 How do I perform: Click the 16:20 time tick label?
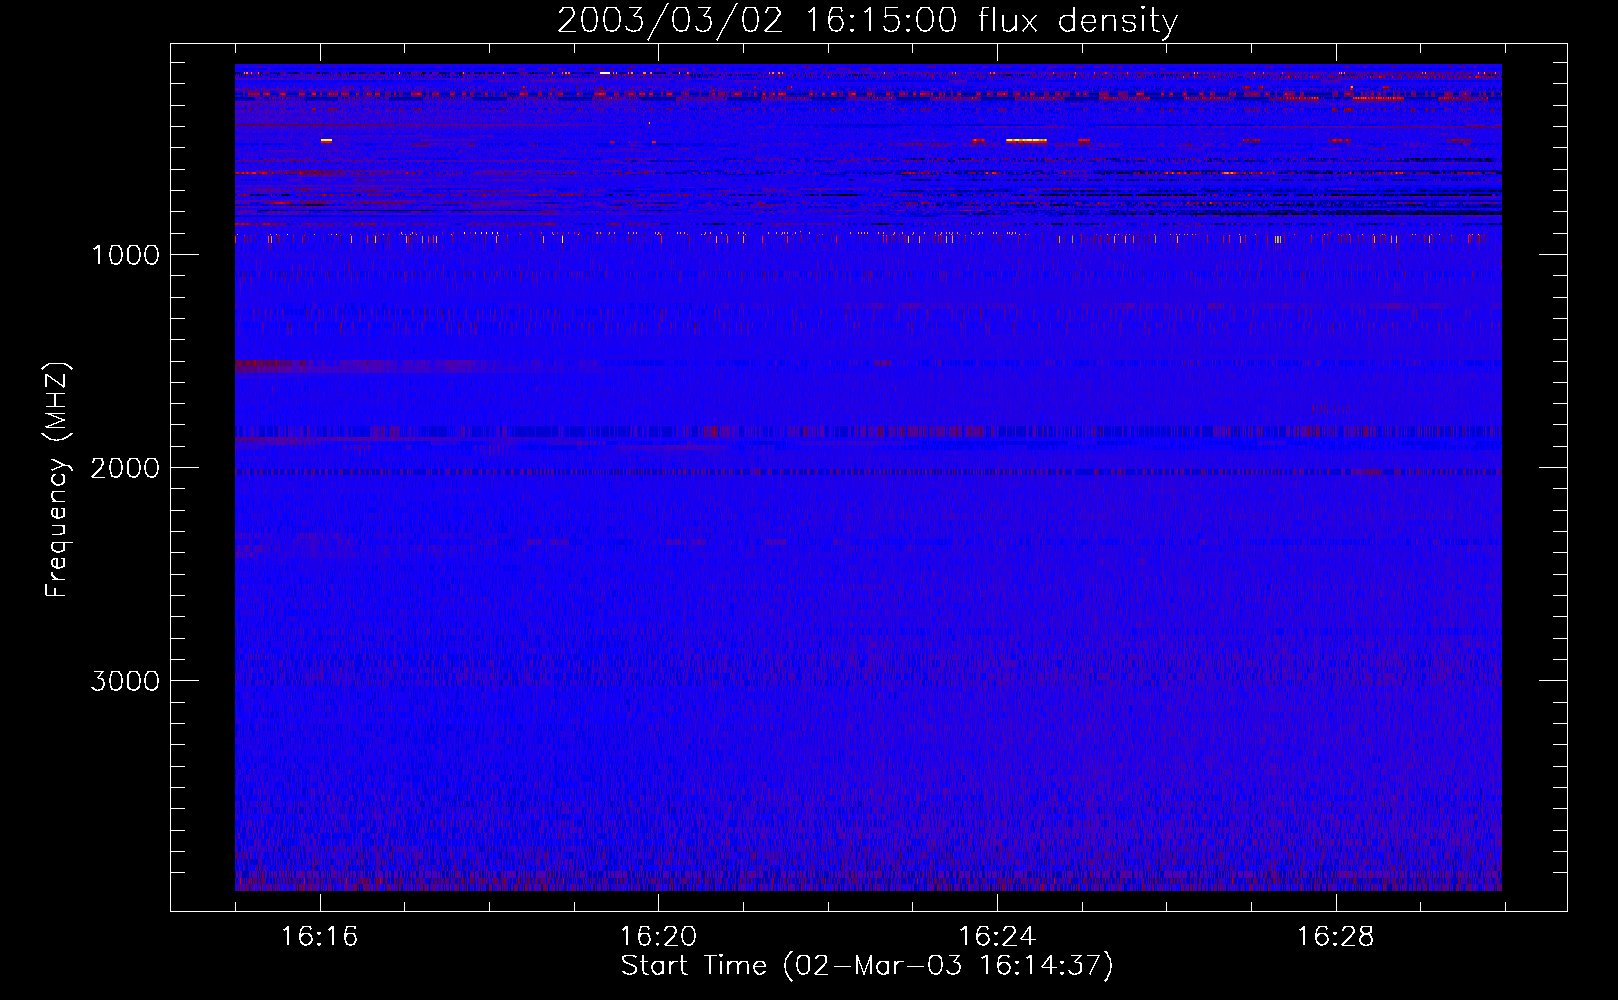pyautogui.click(x=658, y=937)
